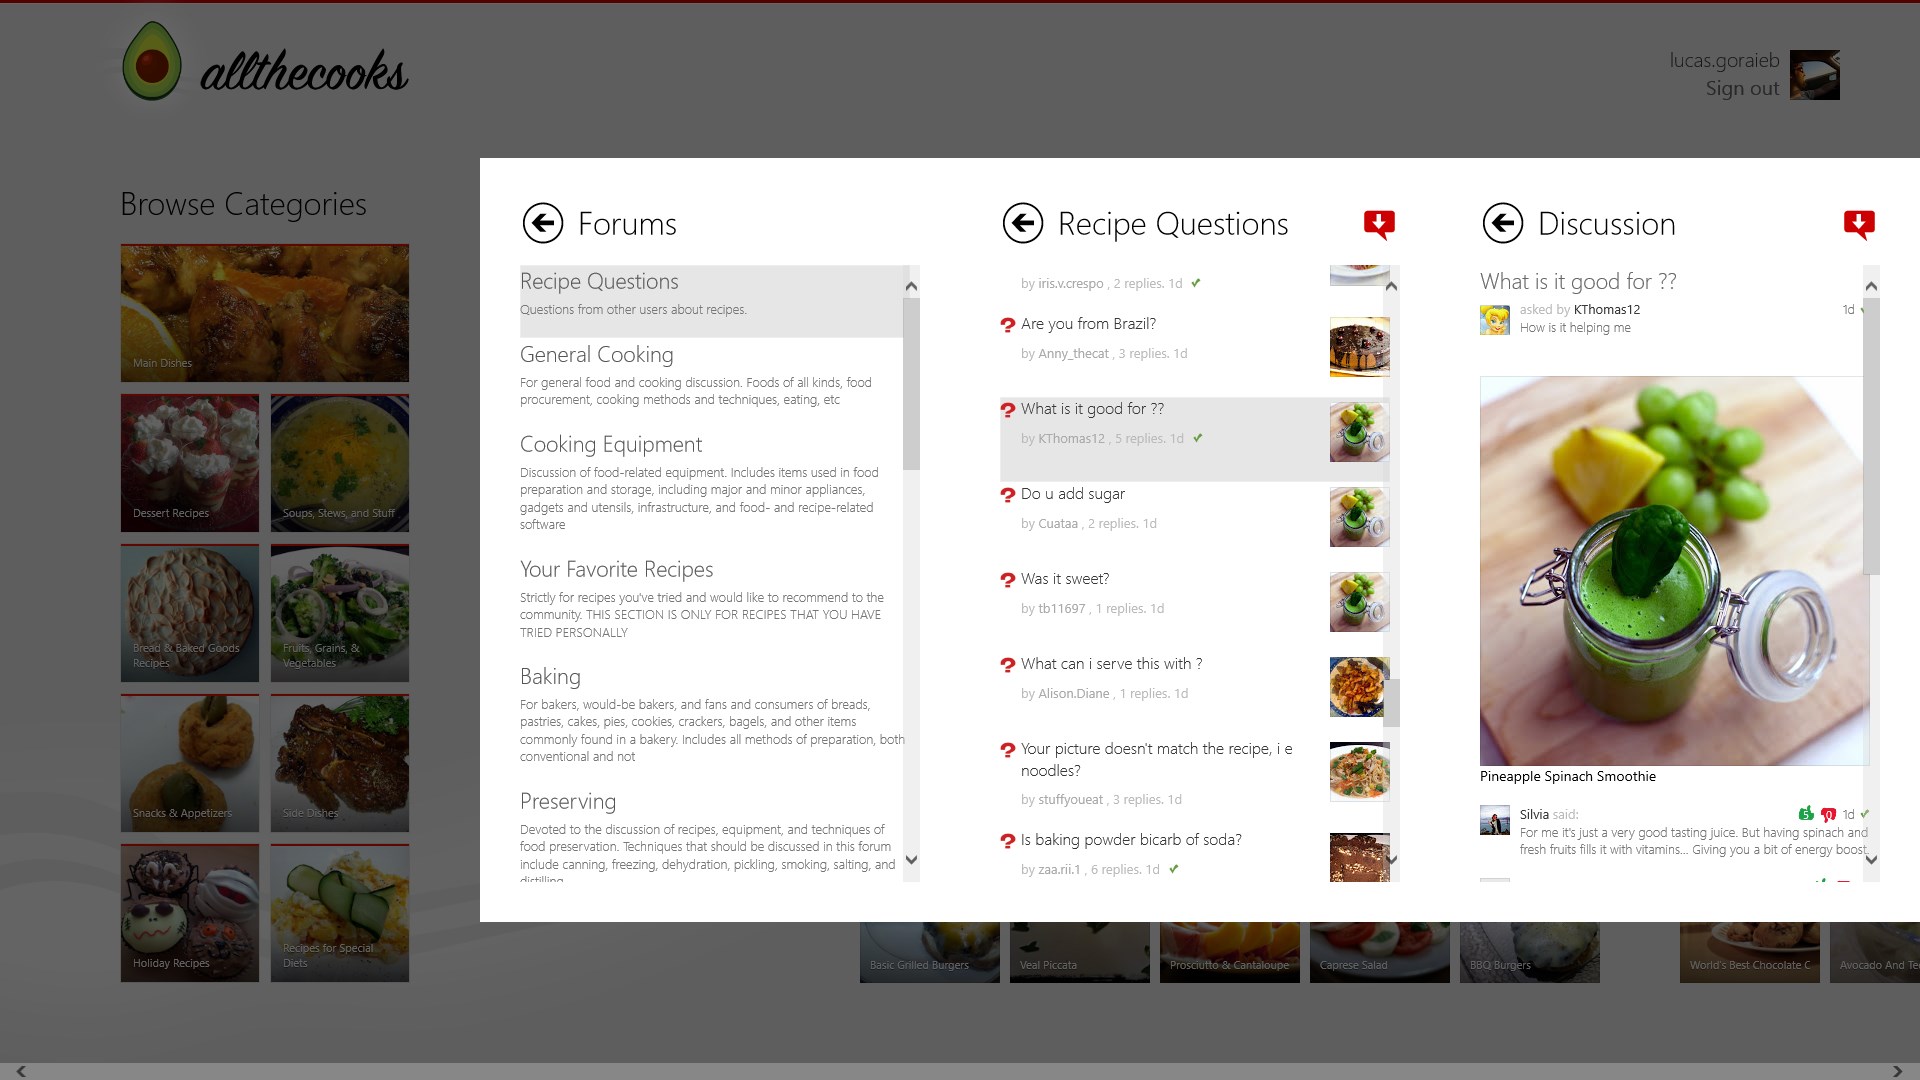Open the Baking forum
The height and width of the screenshot is (1080, 1920).
pyautogui.click(x=550, y=677)
